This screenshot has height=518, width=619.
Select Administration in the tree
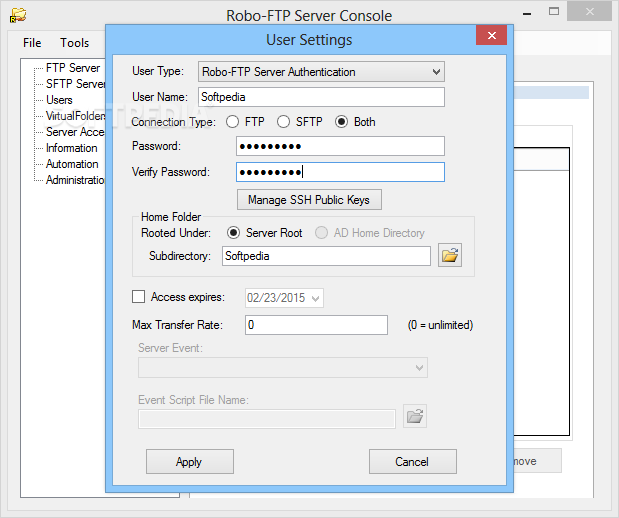(75, 180)
